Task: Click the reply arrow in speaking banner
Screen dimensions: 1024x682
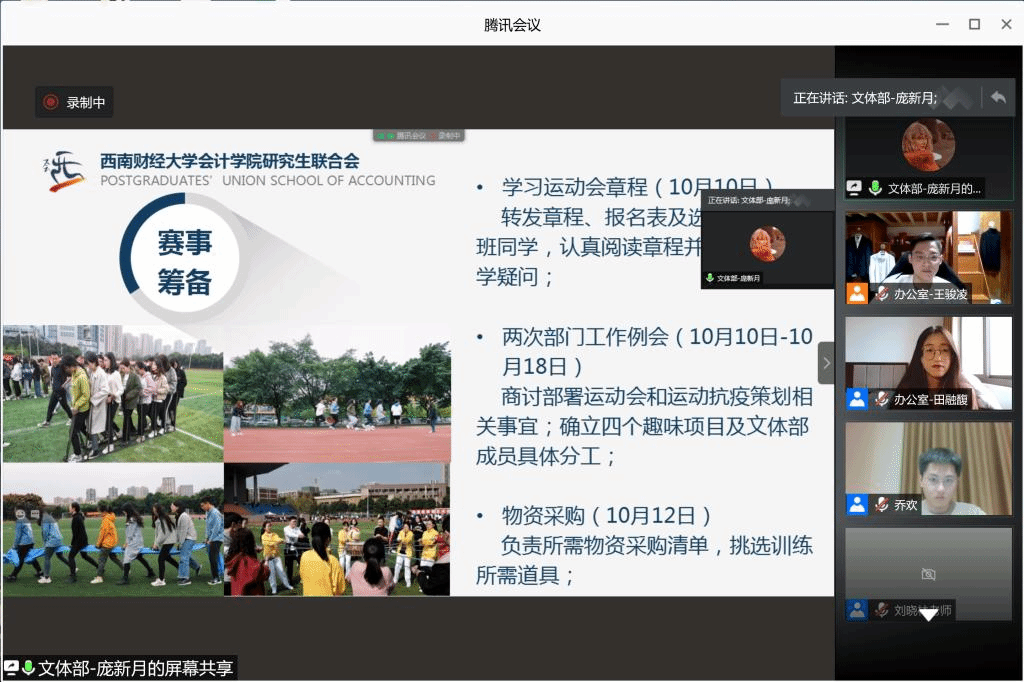Action: pyautogui.click(x=997, y=97)
